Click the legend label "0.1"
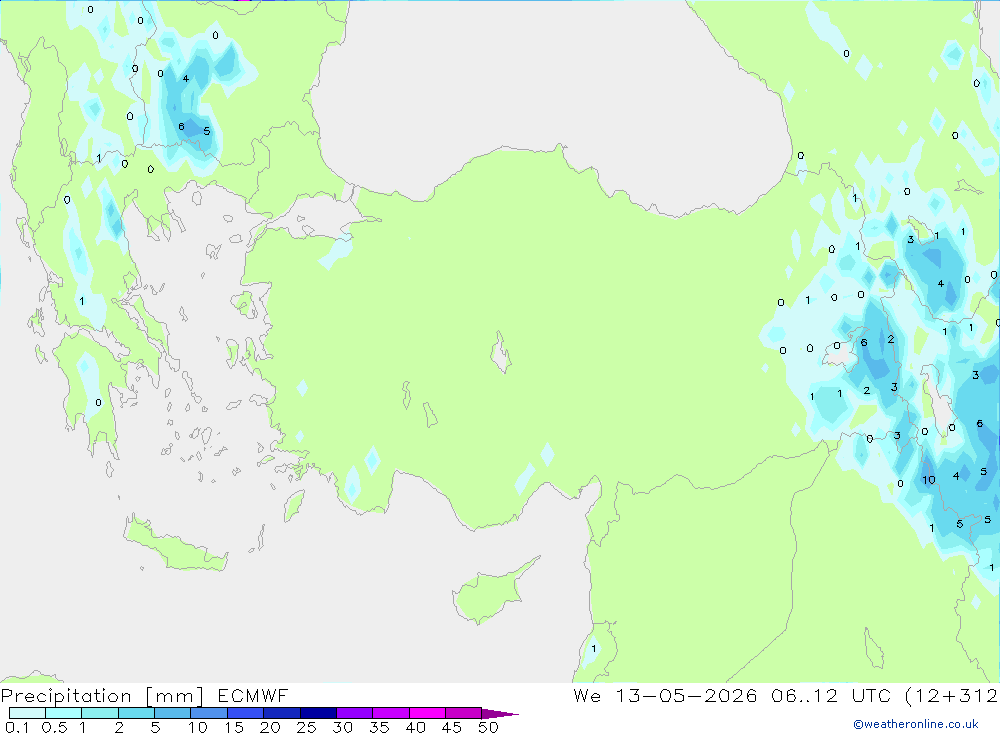The image size is (1000, 733). [17, 727]
